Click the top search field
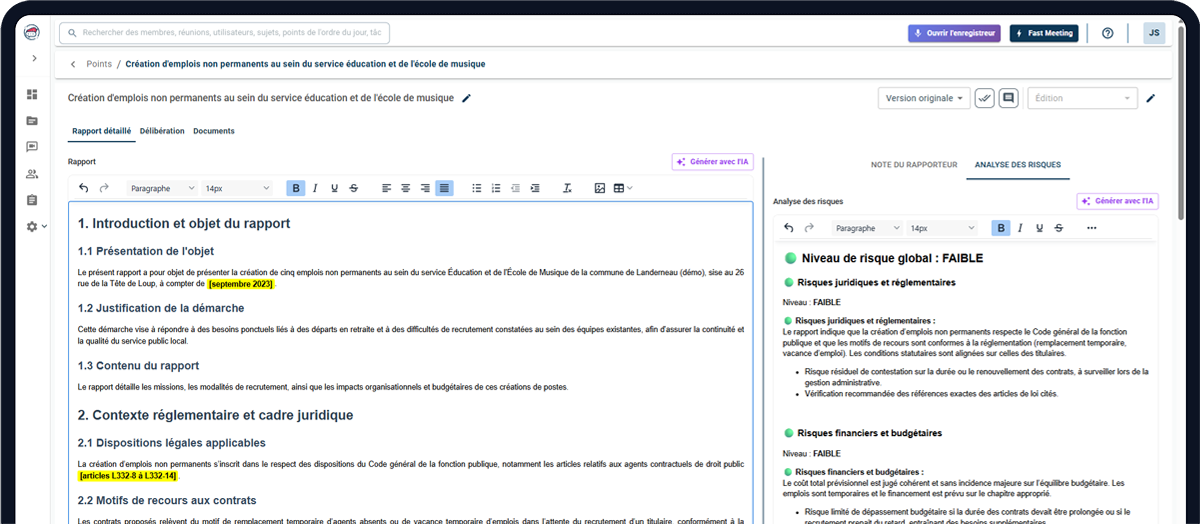Screen dimensions: 1200x524 click(225, 33)
